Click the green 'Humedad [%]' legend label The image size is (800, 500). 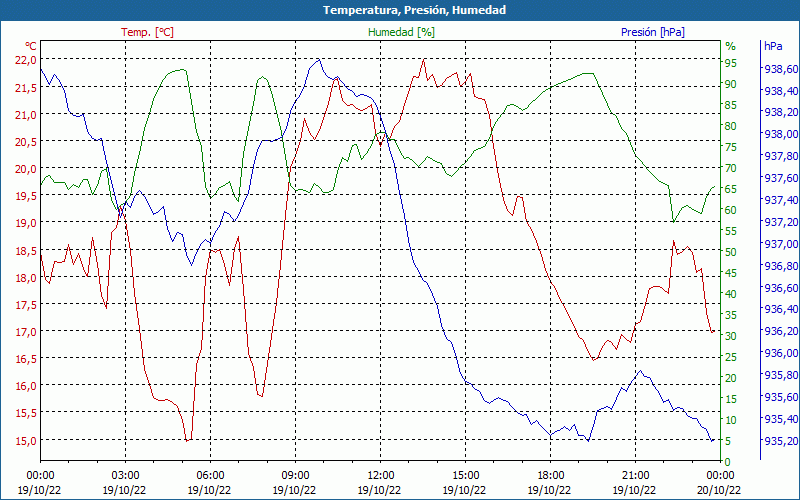click(x=402, y=32)
